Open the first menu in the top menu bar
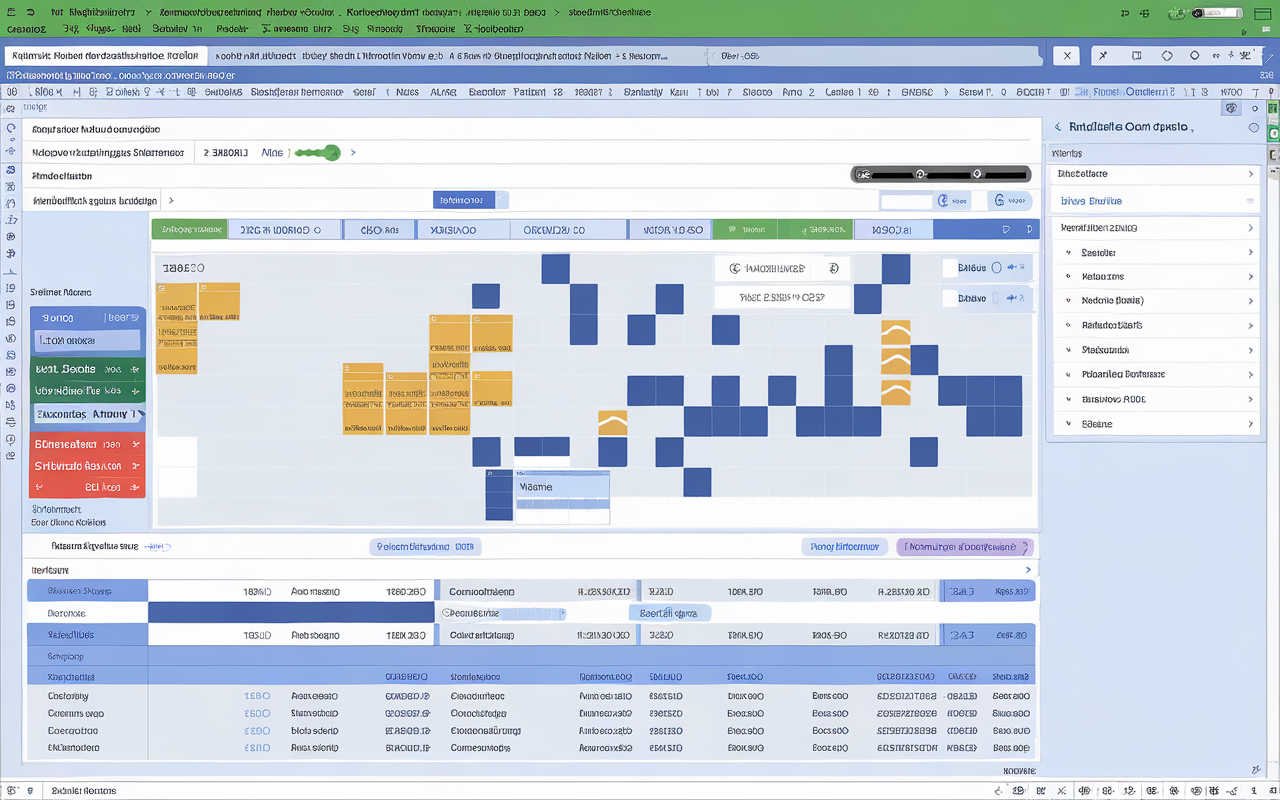 tap(26, 29)
